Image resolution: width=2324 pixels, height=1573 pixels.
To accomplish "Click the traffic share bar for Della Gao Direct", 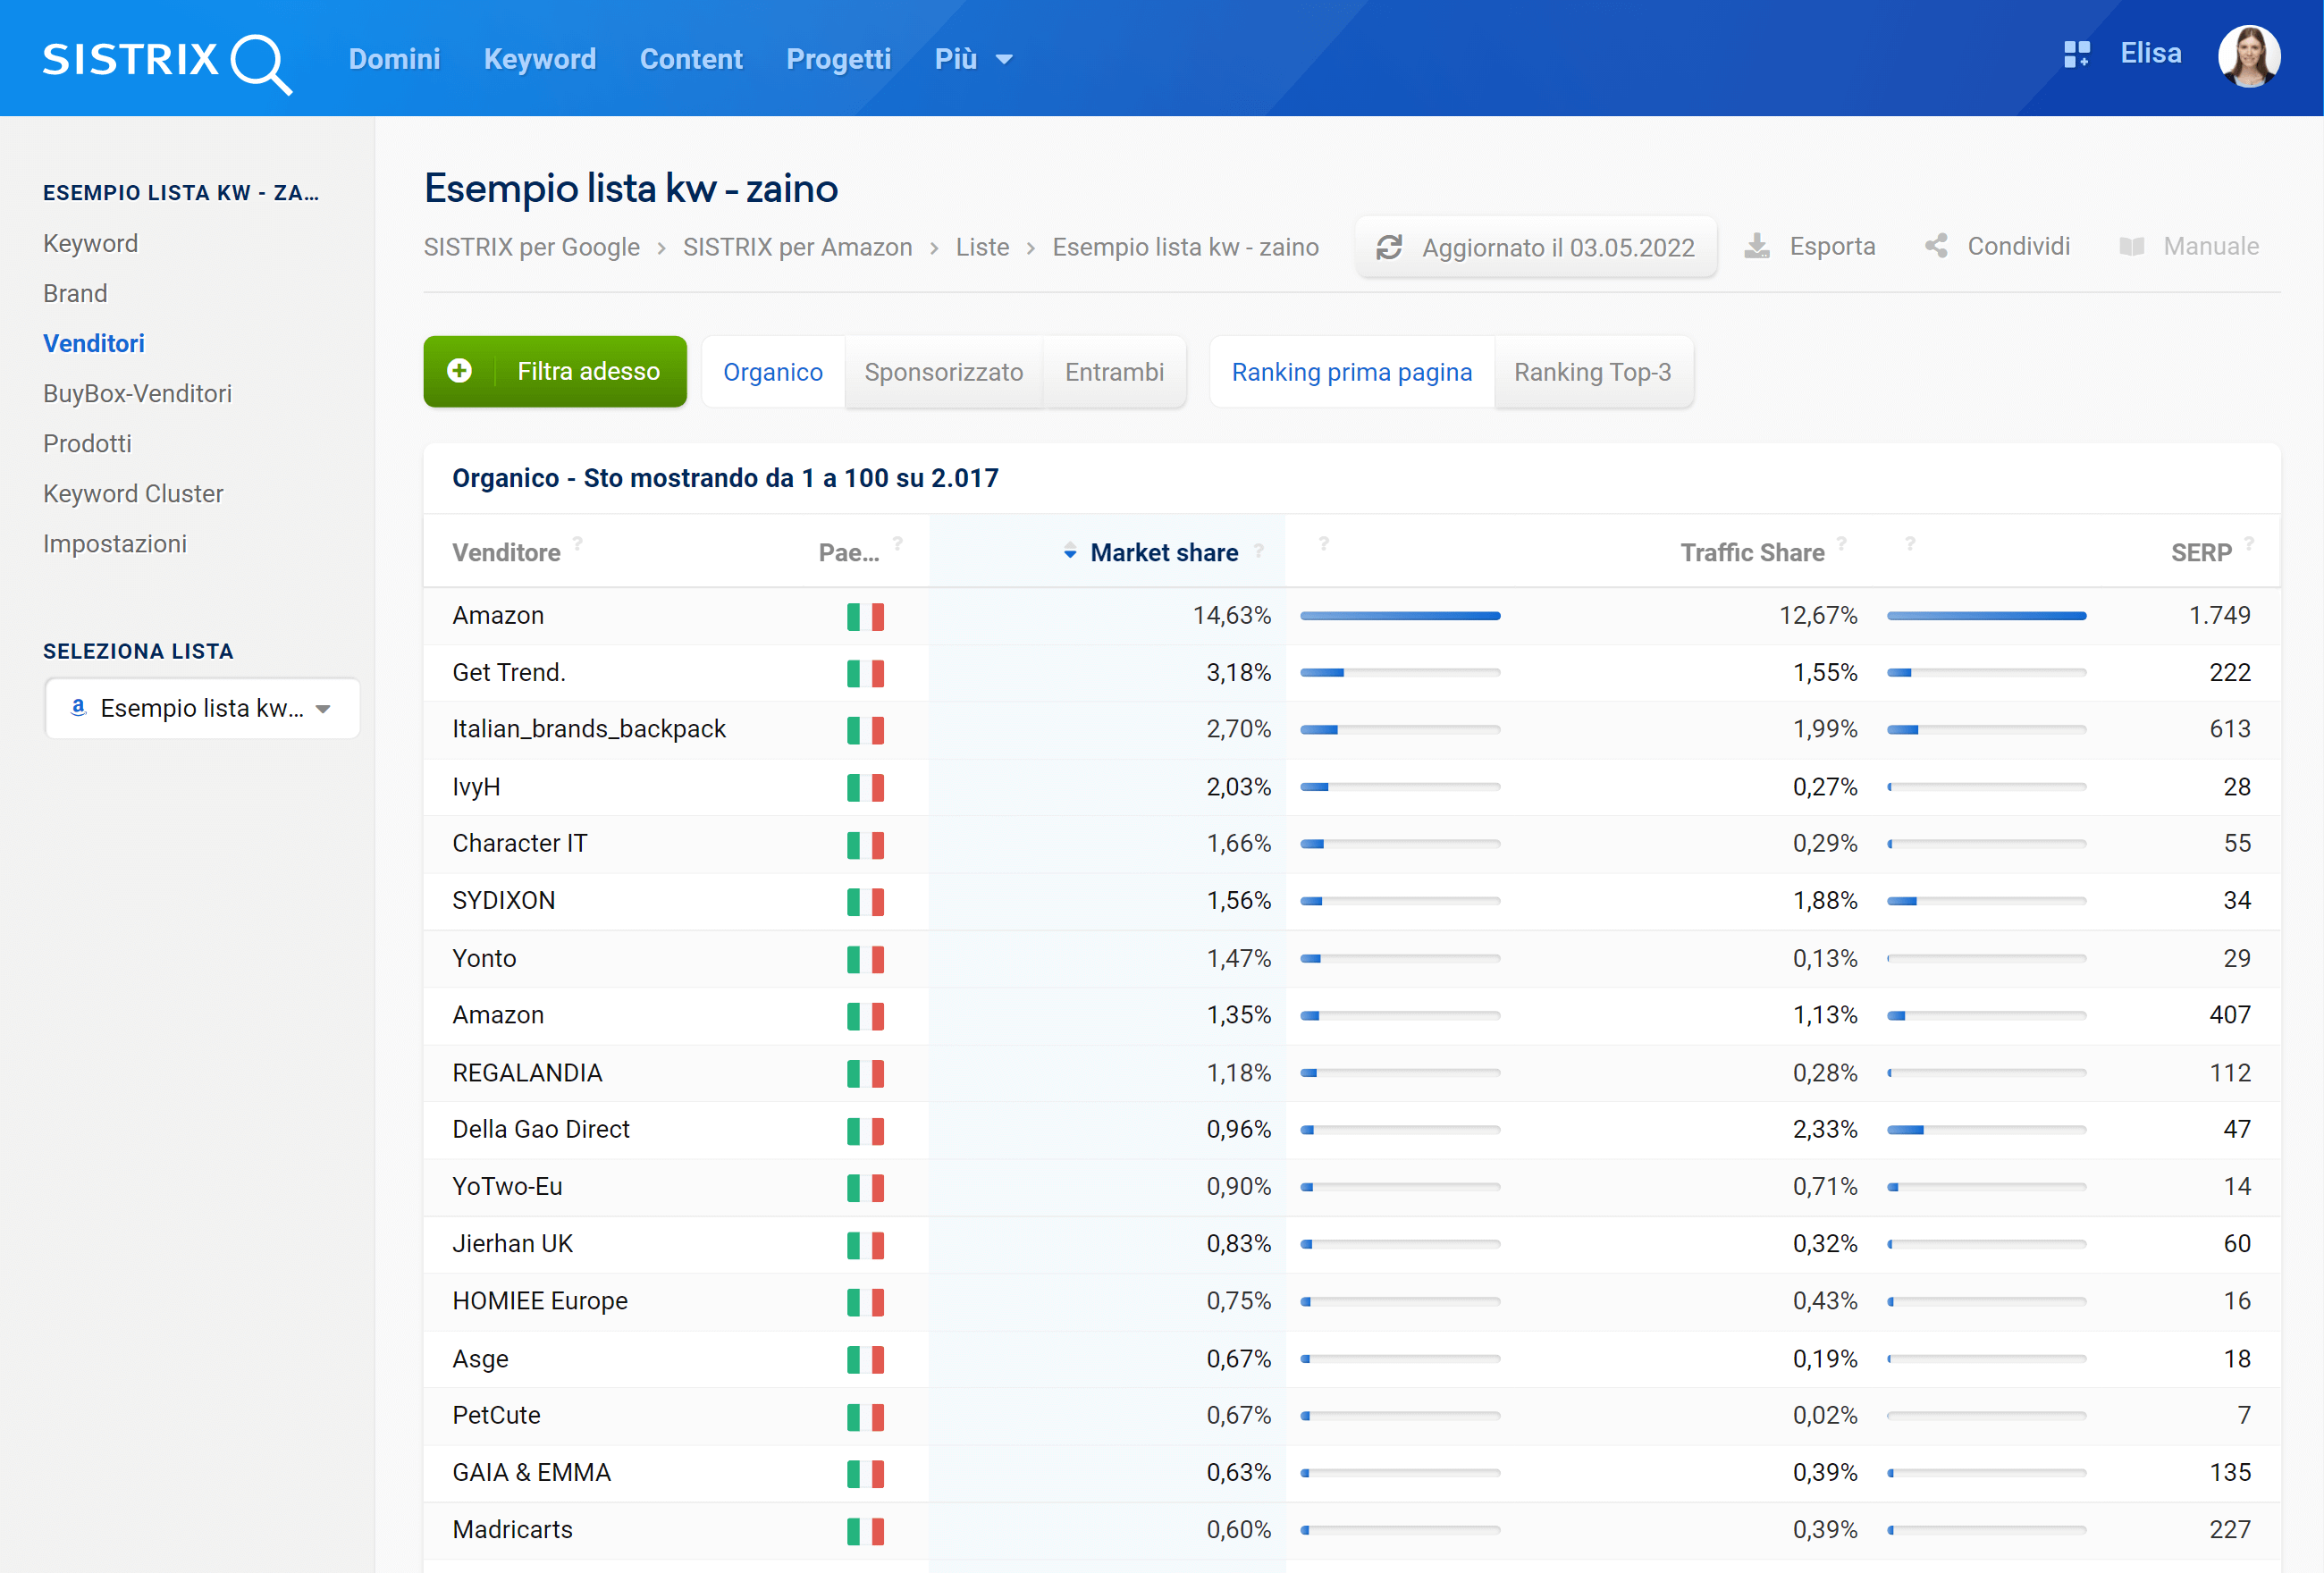I will pos(1986,1130).
